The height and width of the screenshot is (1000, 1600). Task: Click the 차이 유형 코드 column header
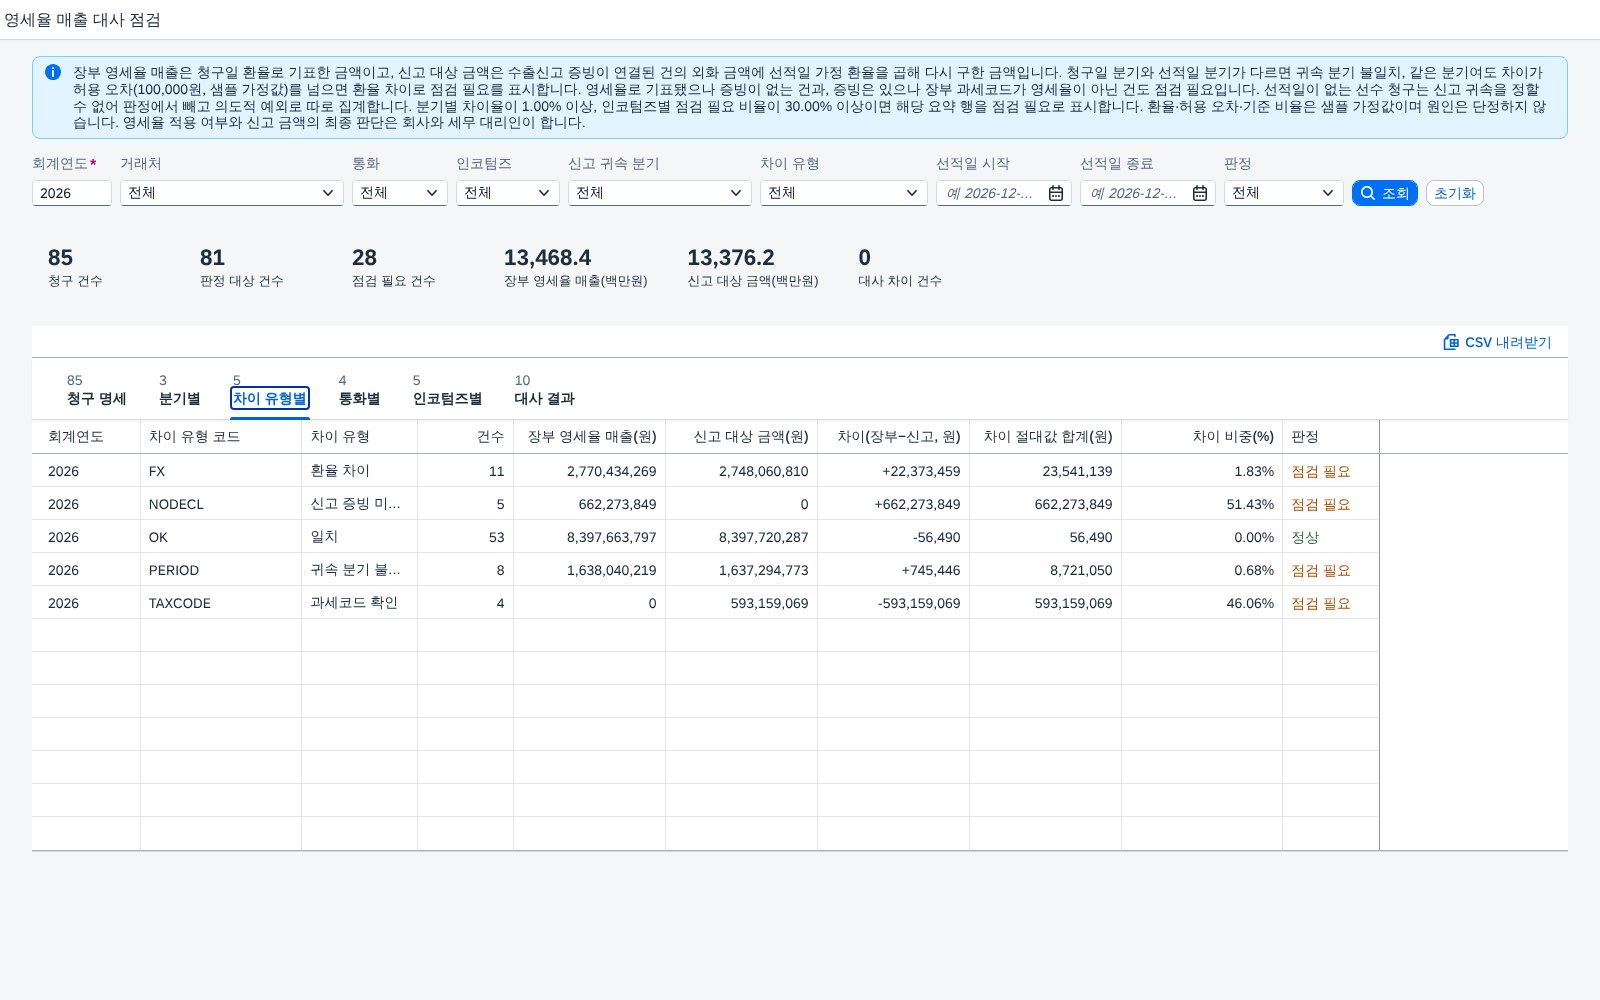pyautogui.click(x=221, y=437)
